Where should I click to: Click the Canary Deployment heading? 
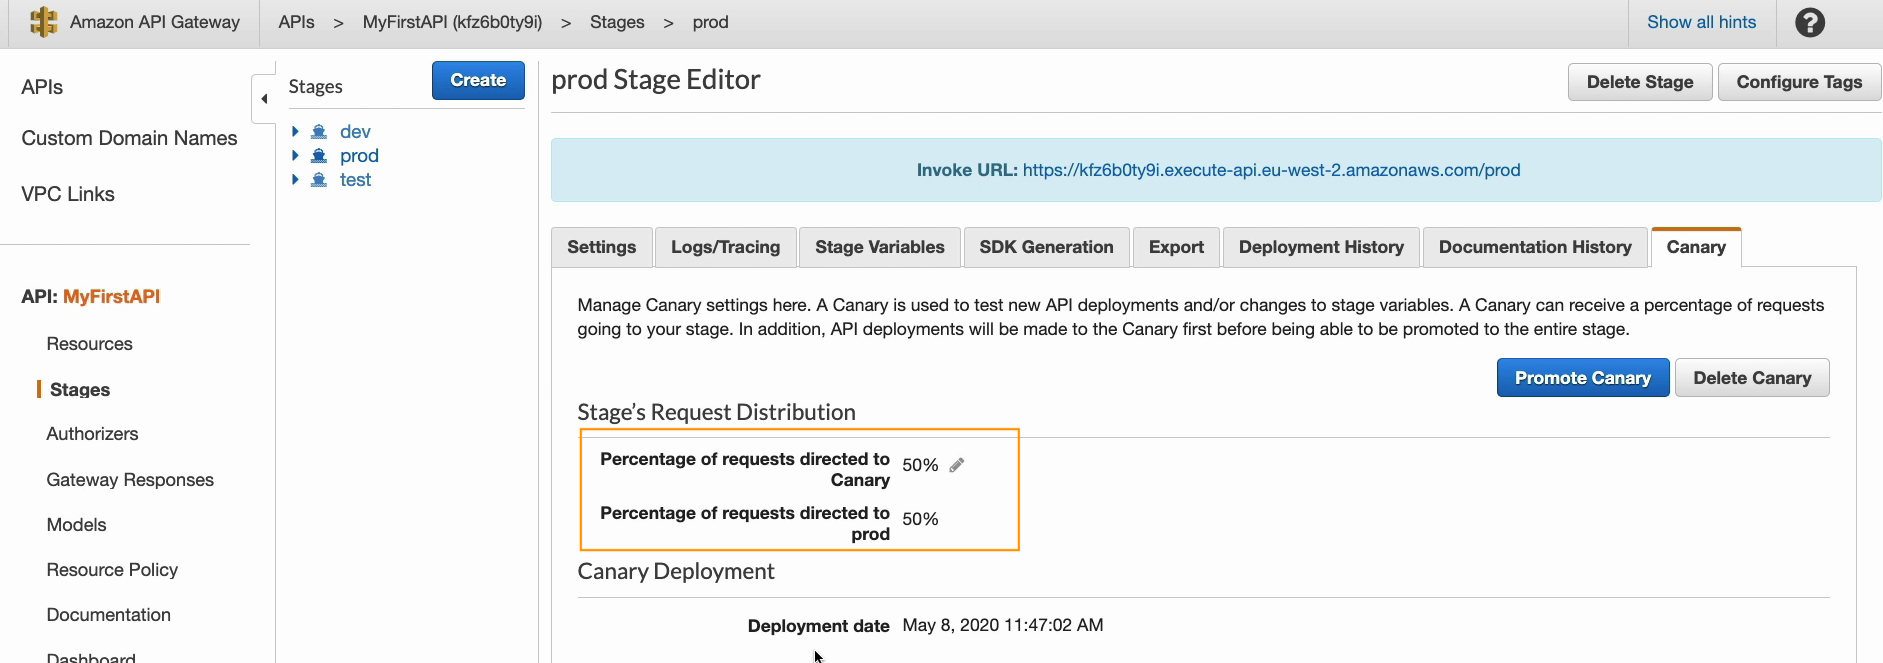coord(676,571)
